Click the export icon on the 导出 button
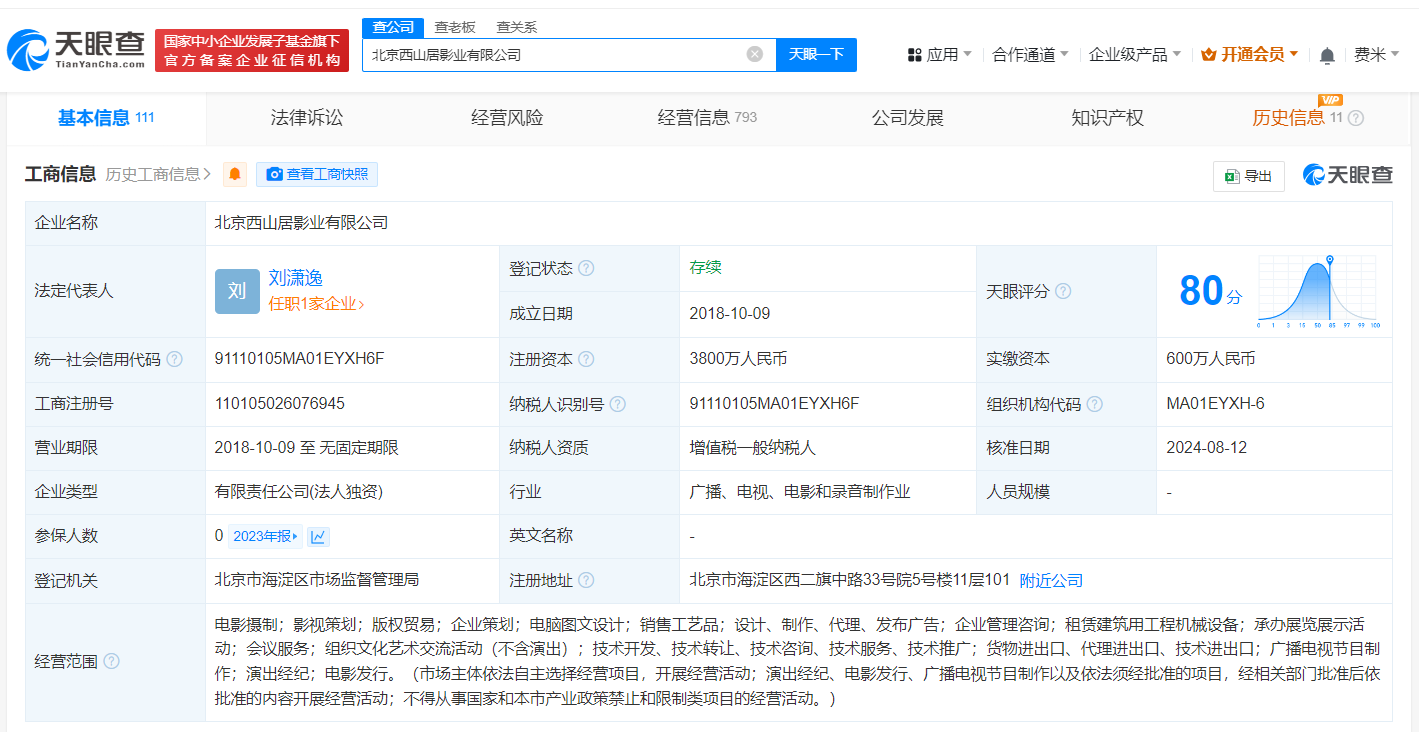Image resolution: width=1419 pixels, height=732 pixels. pos(1232,175)
